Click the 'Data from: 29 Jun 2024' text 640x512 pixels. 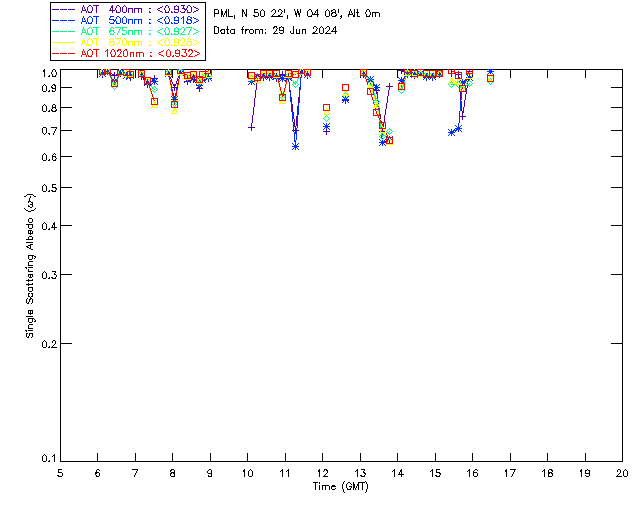(275, 31)
